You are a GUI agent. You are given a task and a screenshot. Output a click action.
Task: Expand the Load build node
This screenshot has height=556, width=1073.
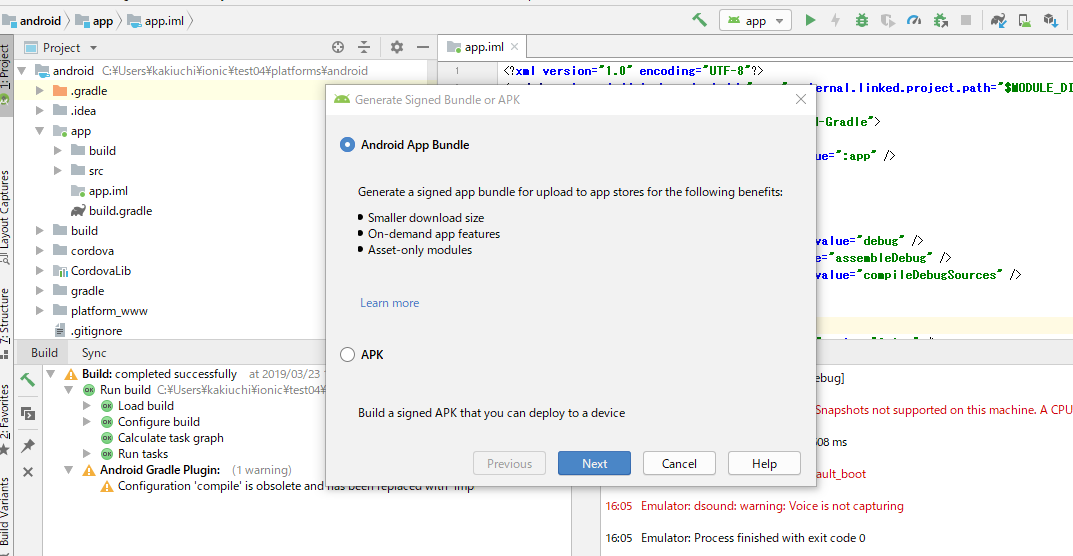pyautogui.click(x=87, y=405)
